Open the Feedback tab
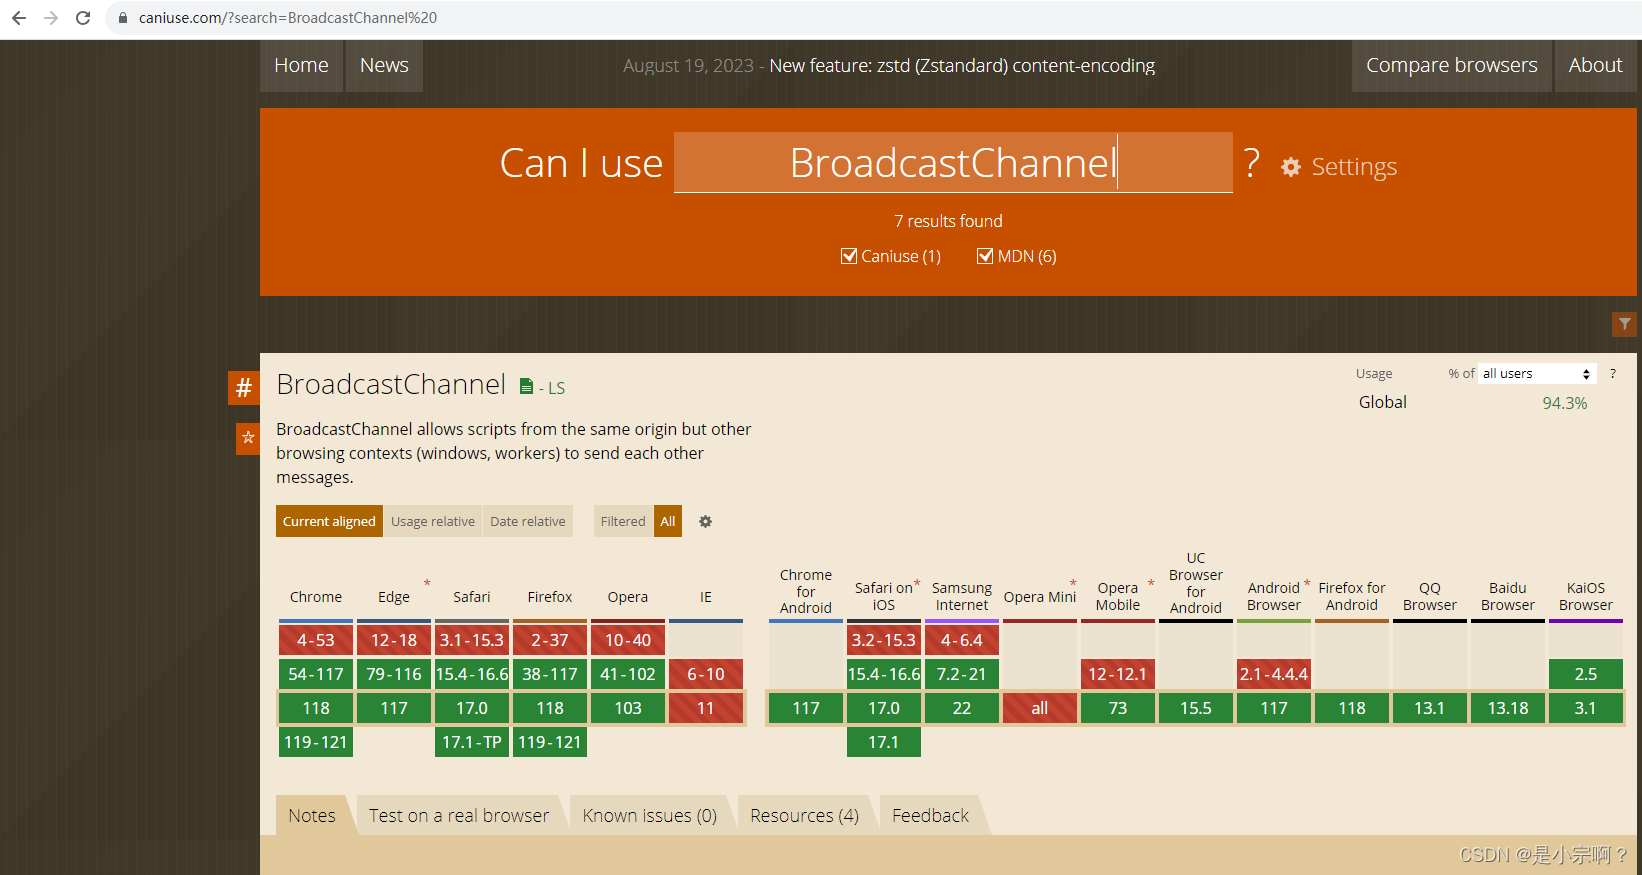 pyautogui.click(x=931, y=815)
